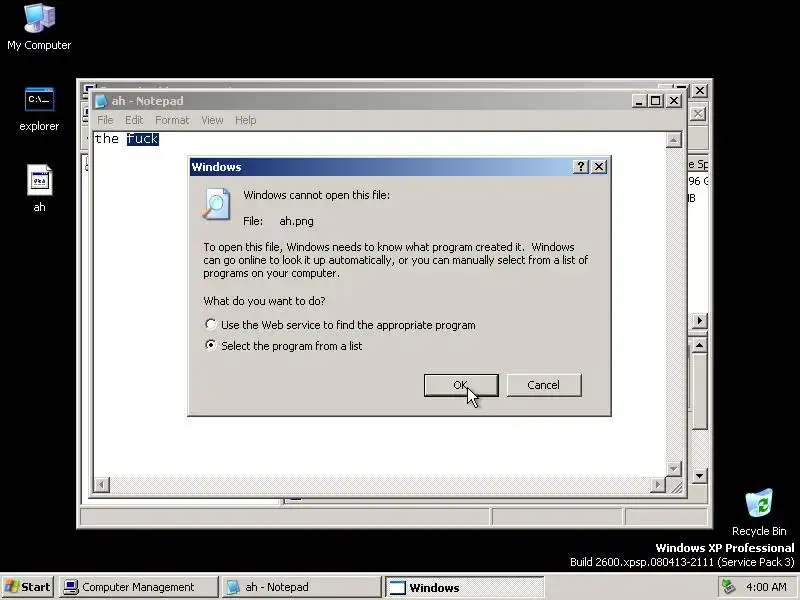Viewport: 800px width, 600px height.
Task: Select the ah file desktop icon
Action: (x=39, y=188)
